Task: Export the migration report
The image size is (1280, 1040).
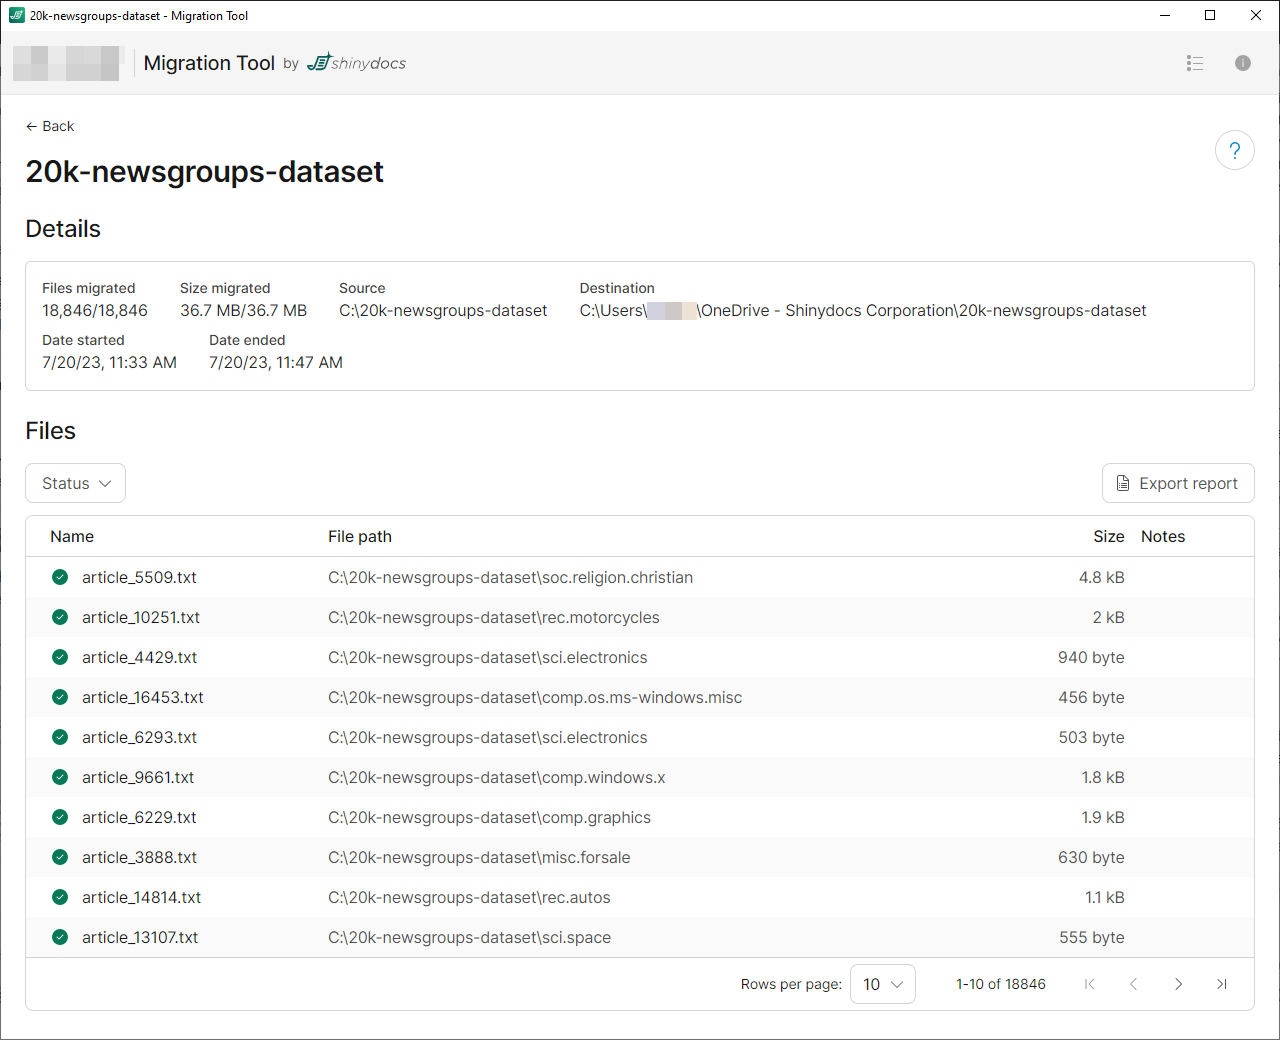Action: tap(1177, 483)
